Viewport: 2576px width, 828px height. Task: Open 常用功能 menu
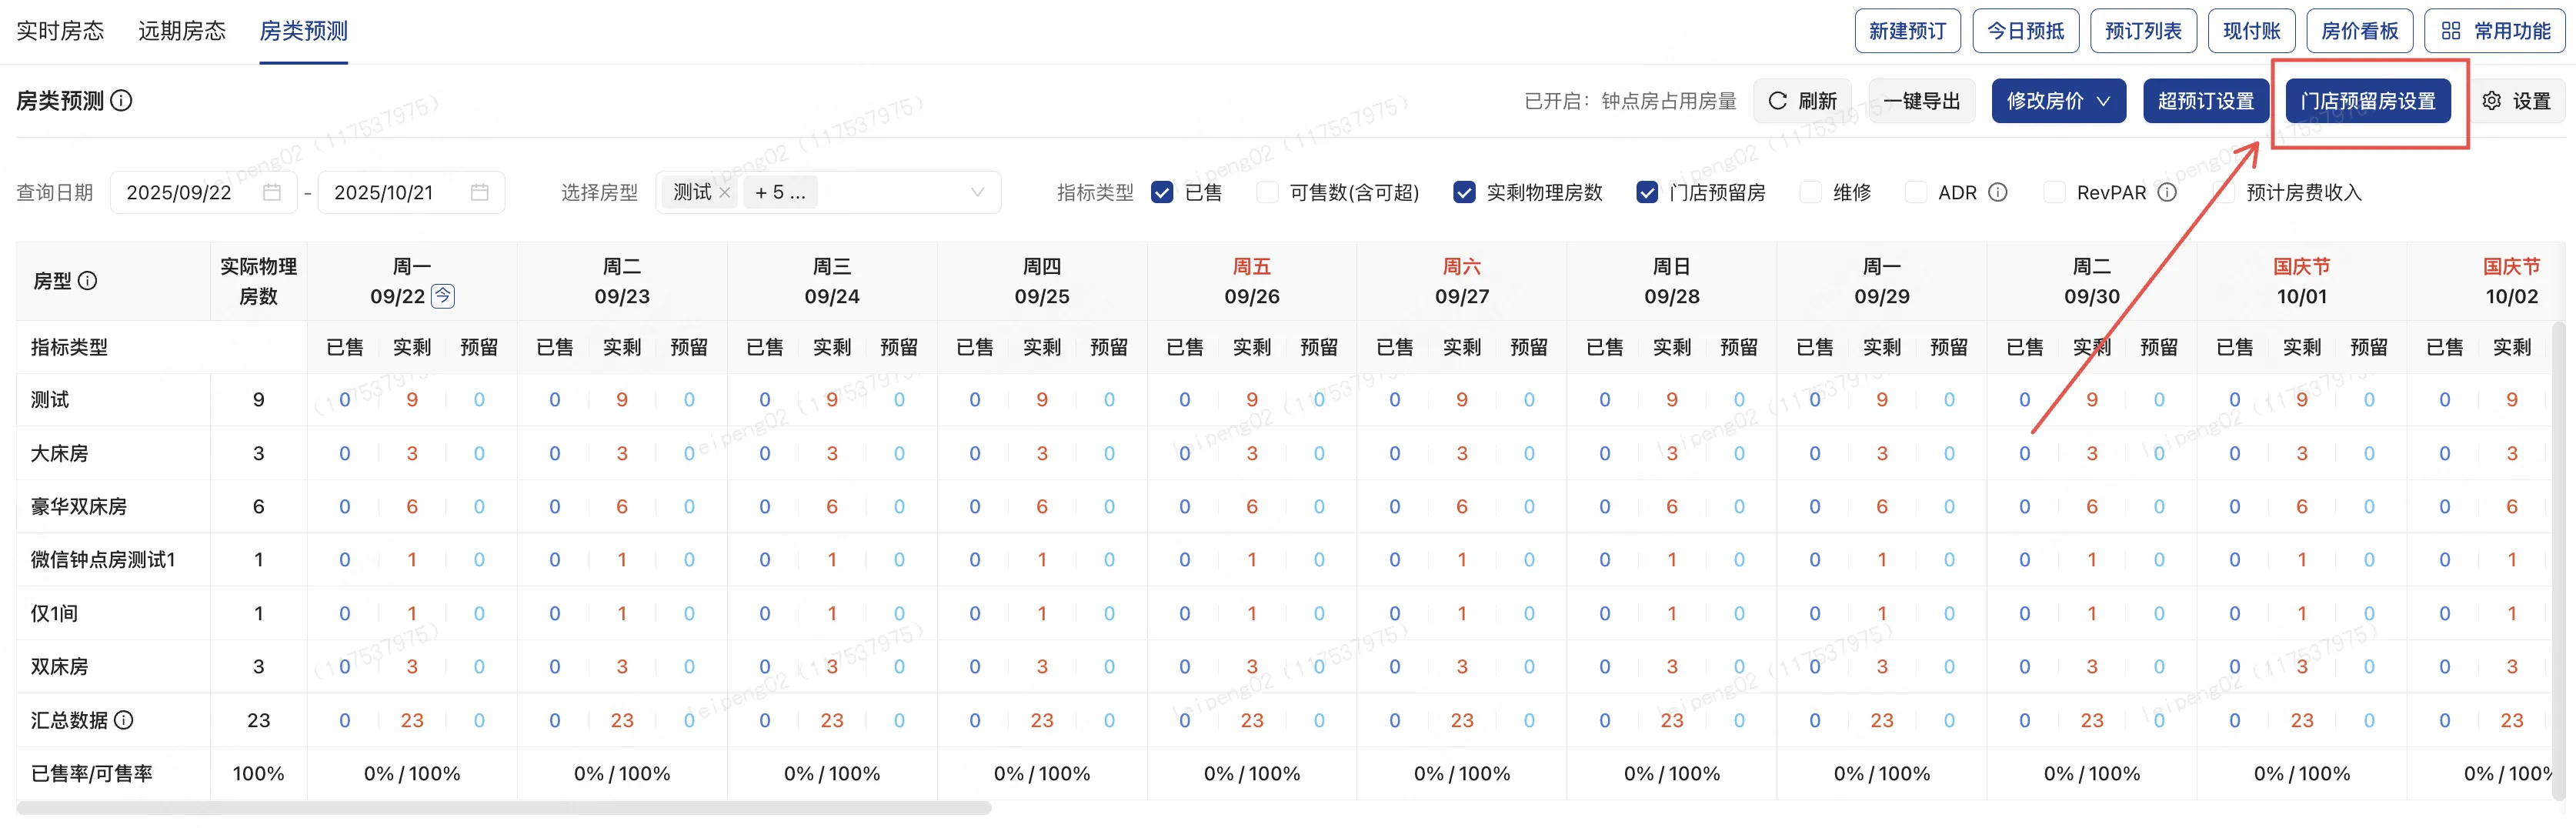tap(2494, 31)
